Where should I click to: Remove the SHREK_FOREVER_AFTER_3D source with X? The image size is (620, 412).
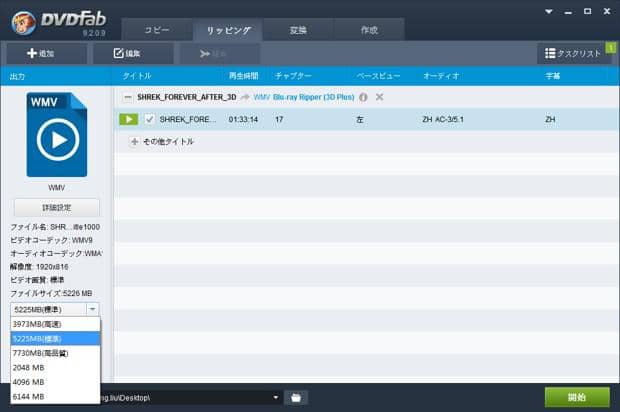coord(379,97)
